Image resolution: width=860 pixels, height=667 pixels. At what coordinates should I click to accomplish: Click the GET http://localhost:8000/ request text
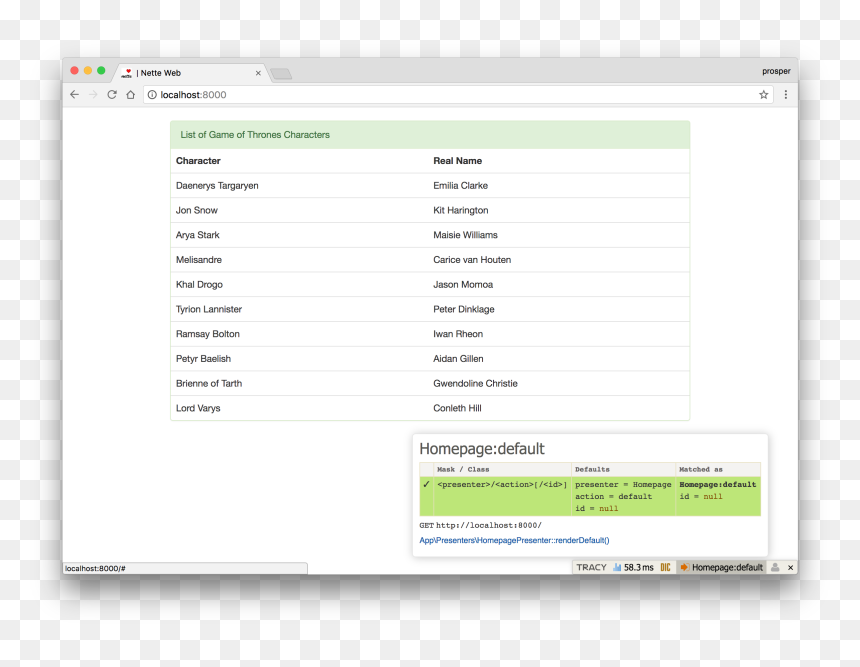tap(480, 525)
